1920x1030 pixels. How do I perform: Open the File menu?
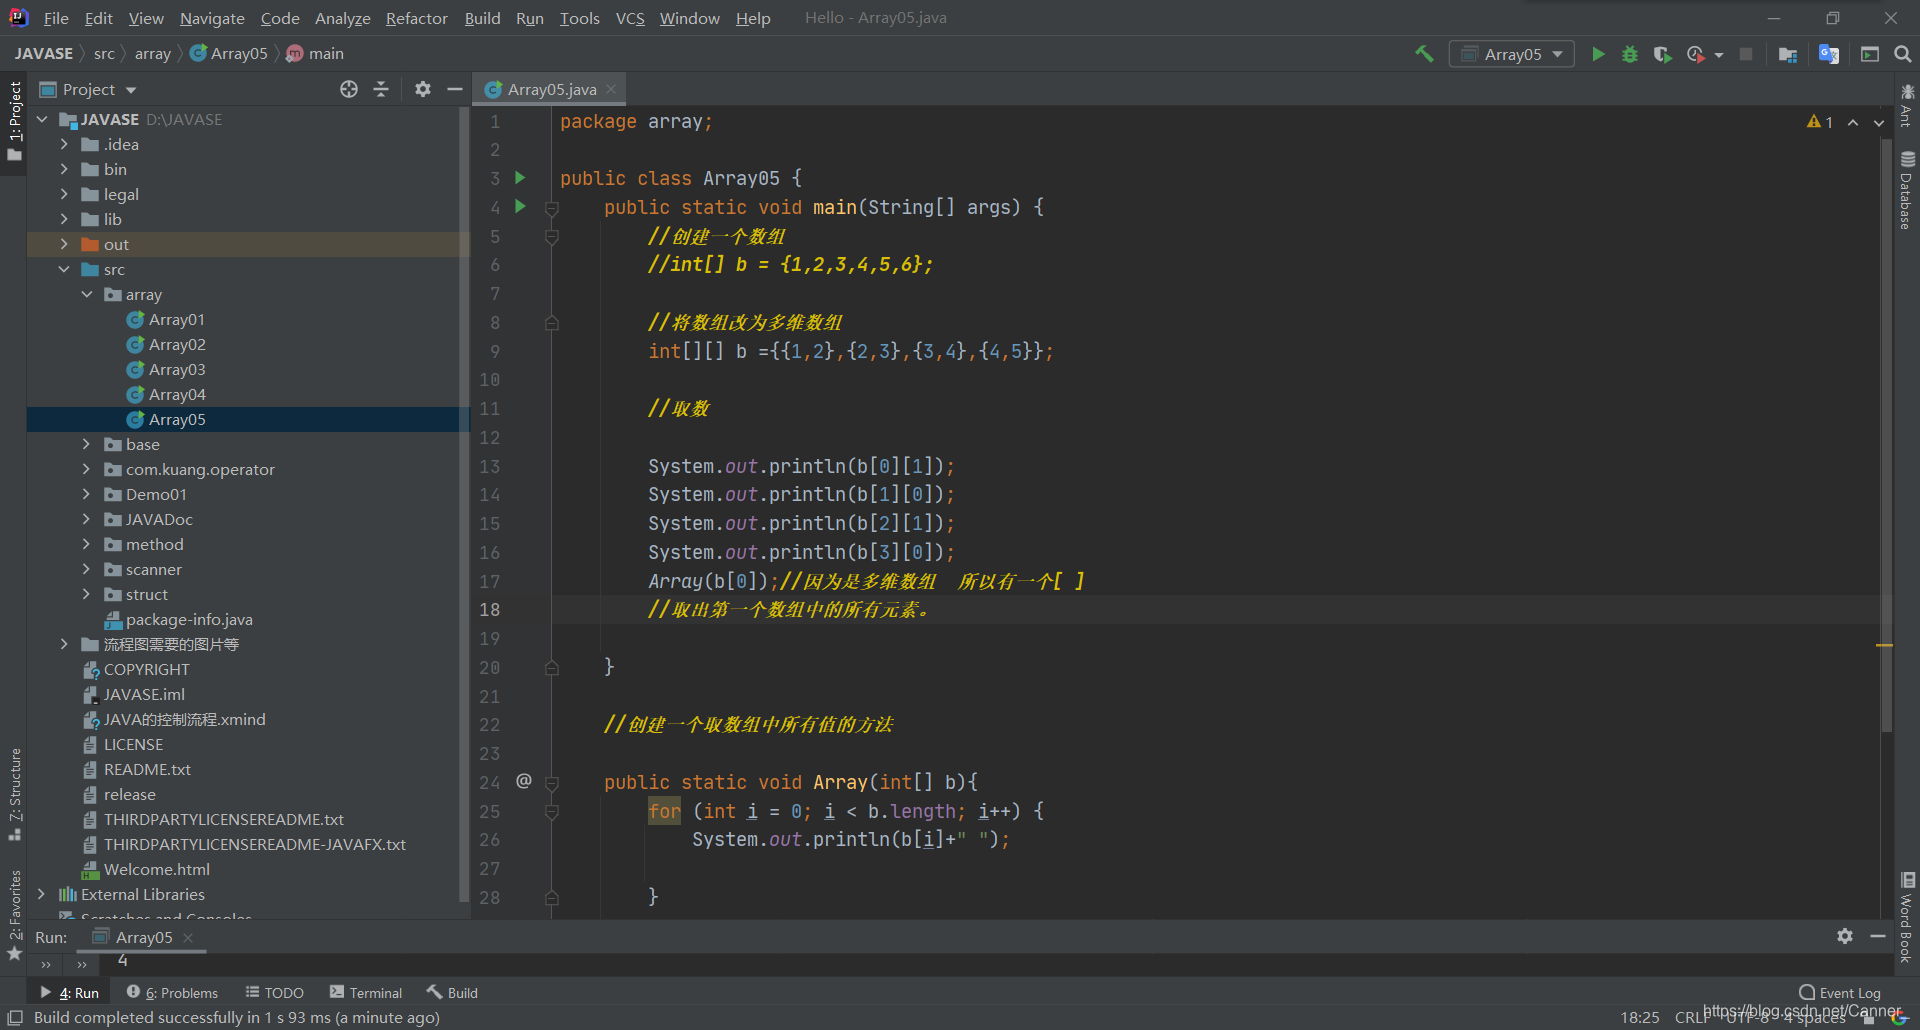56,18
